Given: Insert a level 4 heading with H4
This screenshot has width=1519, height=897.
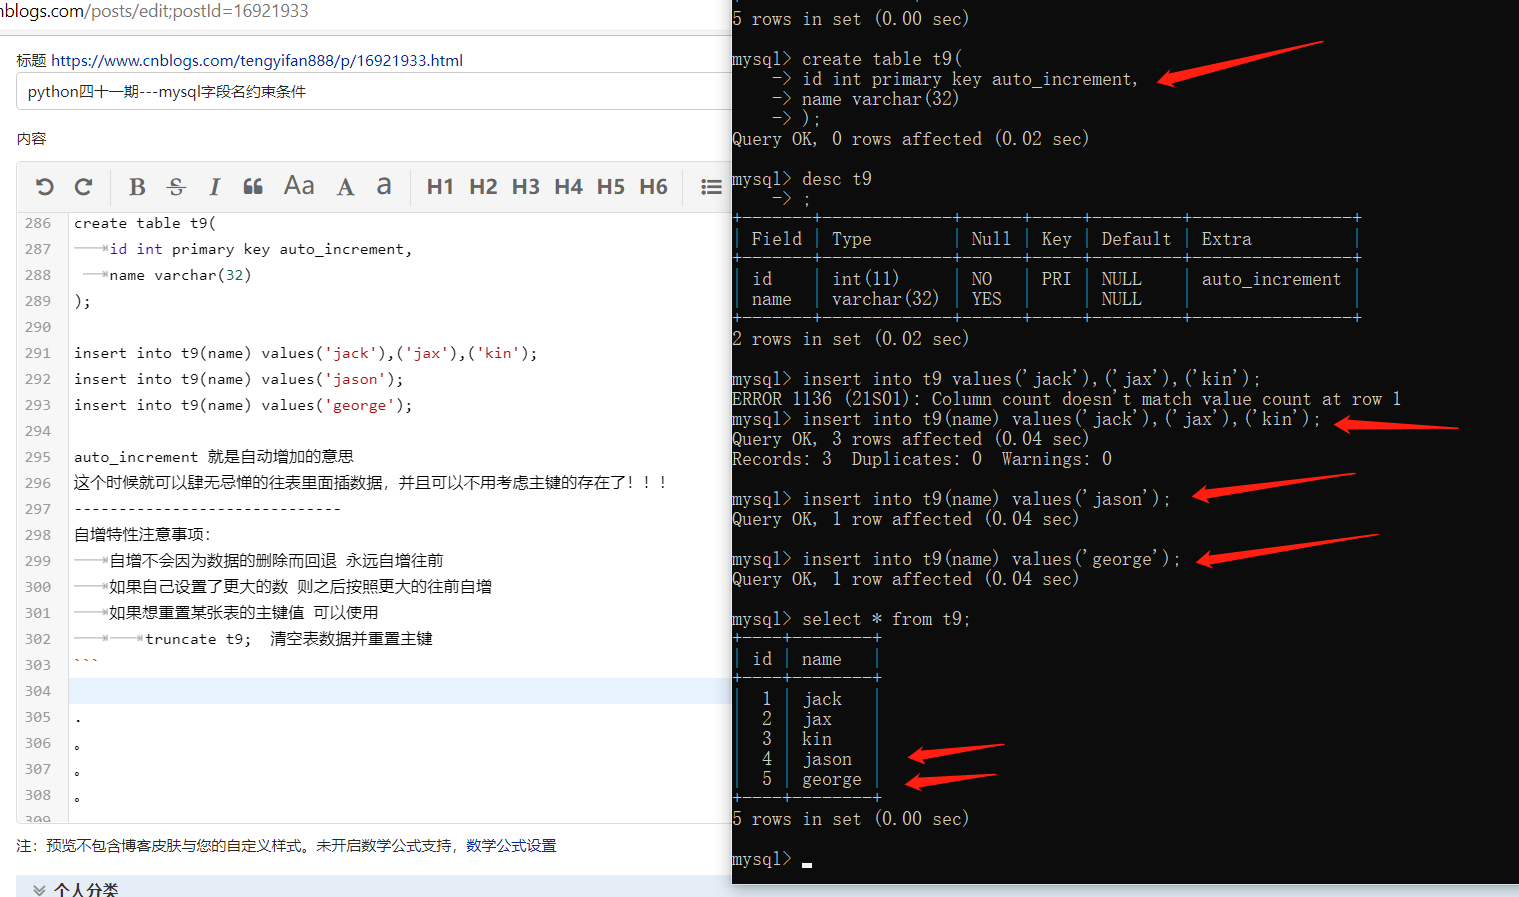Looking at the screenshot, I should point(569,187).
